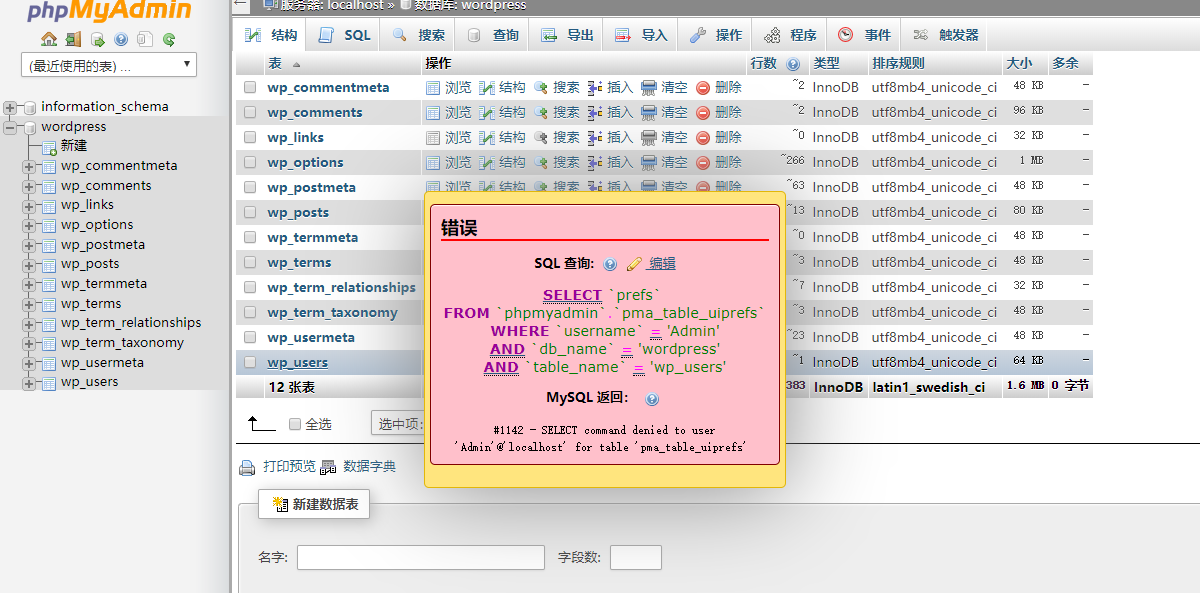Expand wp_usermeta in navigation tree

coord(29,363)
